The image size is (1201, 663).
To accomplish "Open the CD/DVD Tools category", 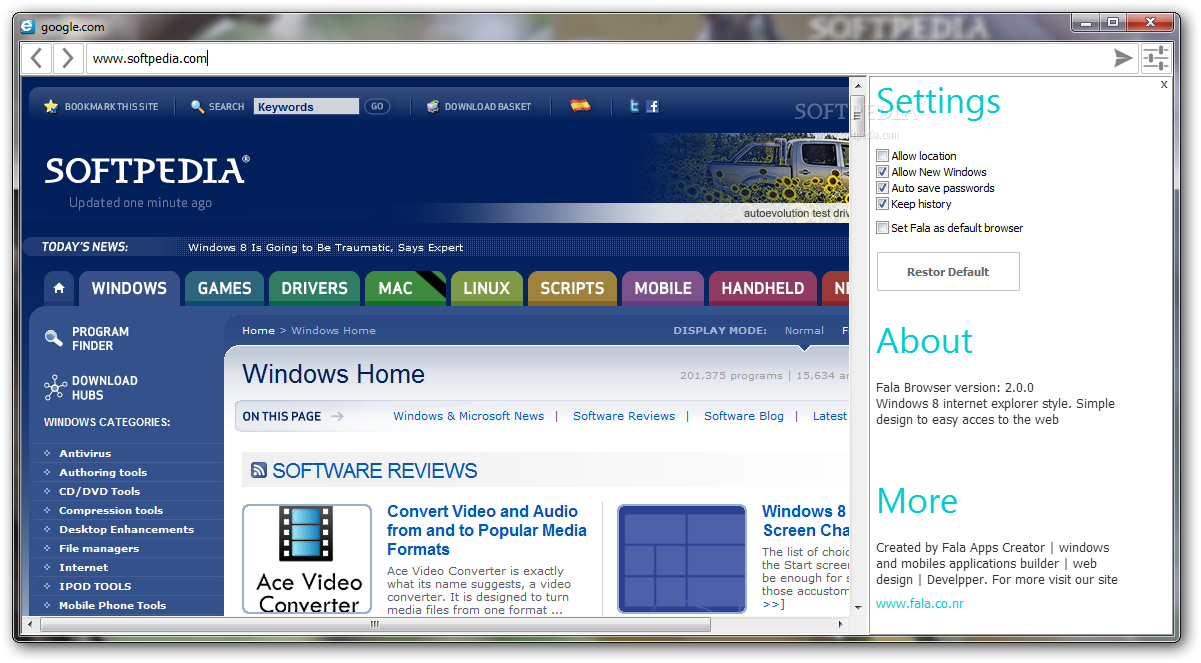I will point(100,491).
